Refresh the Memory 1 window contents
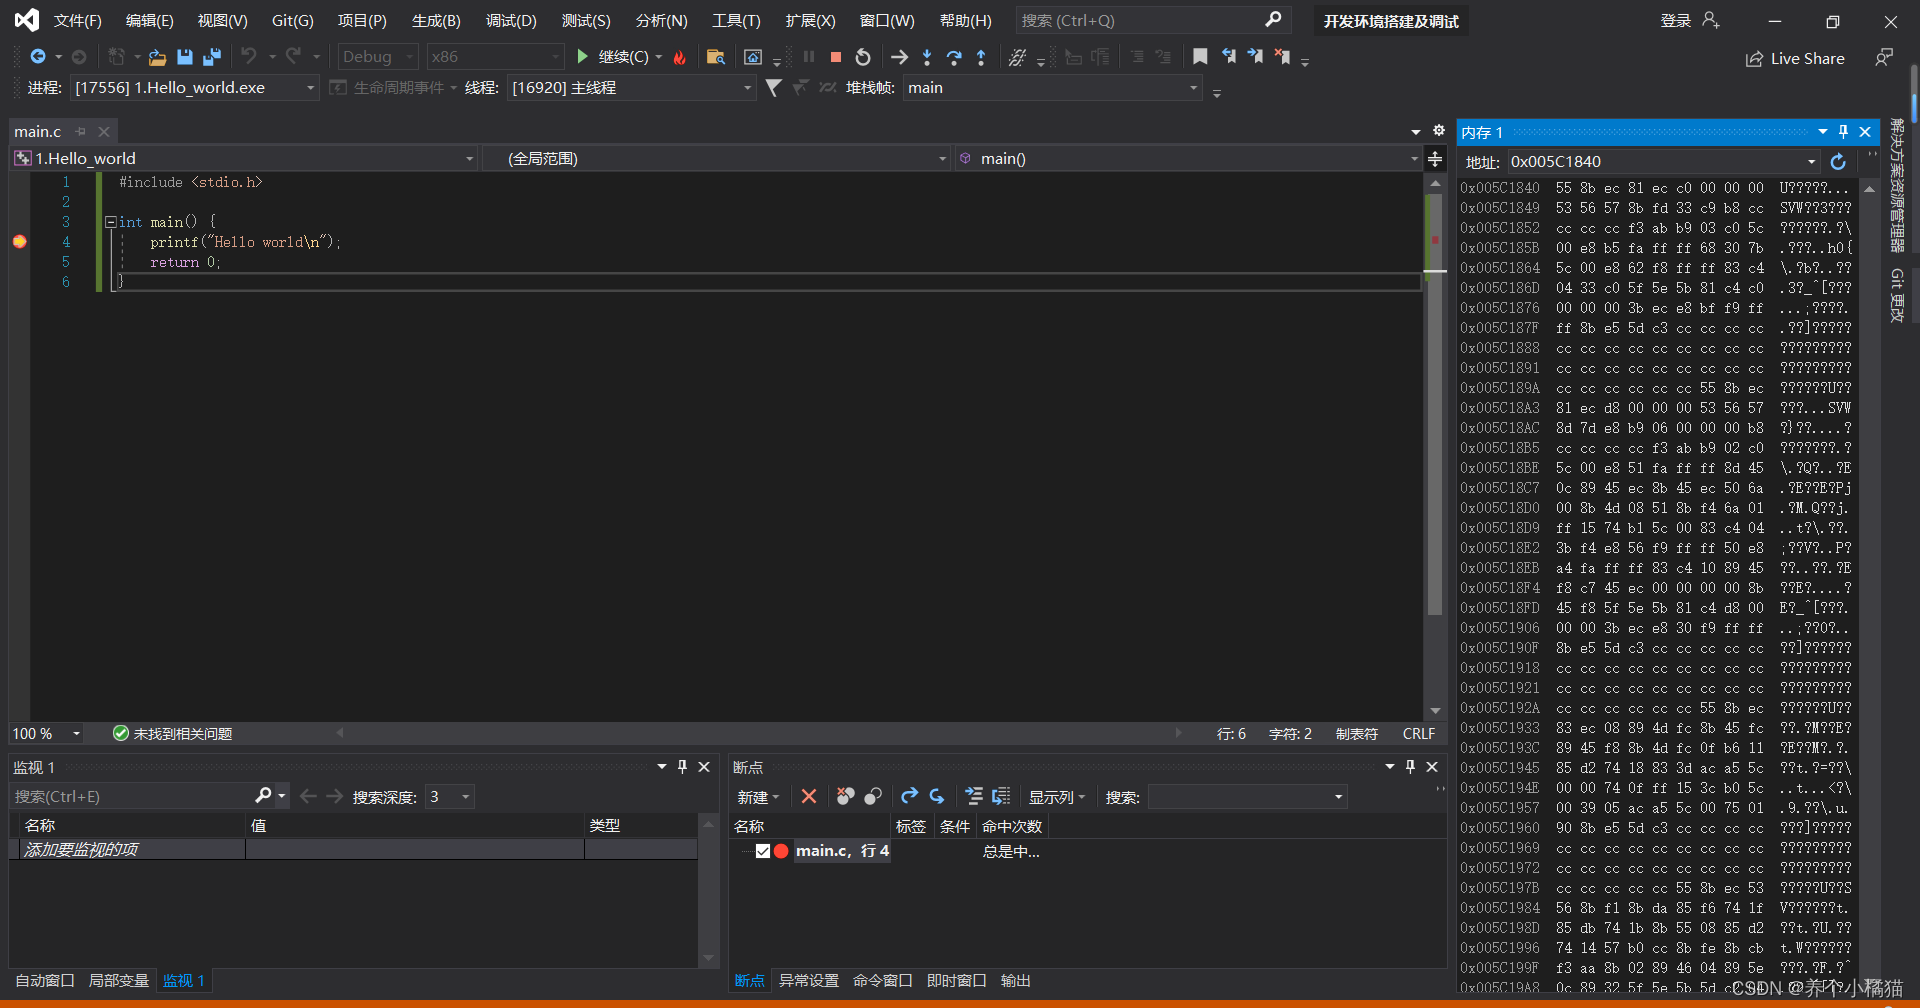 click(x=1838, y=161)
